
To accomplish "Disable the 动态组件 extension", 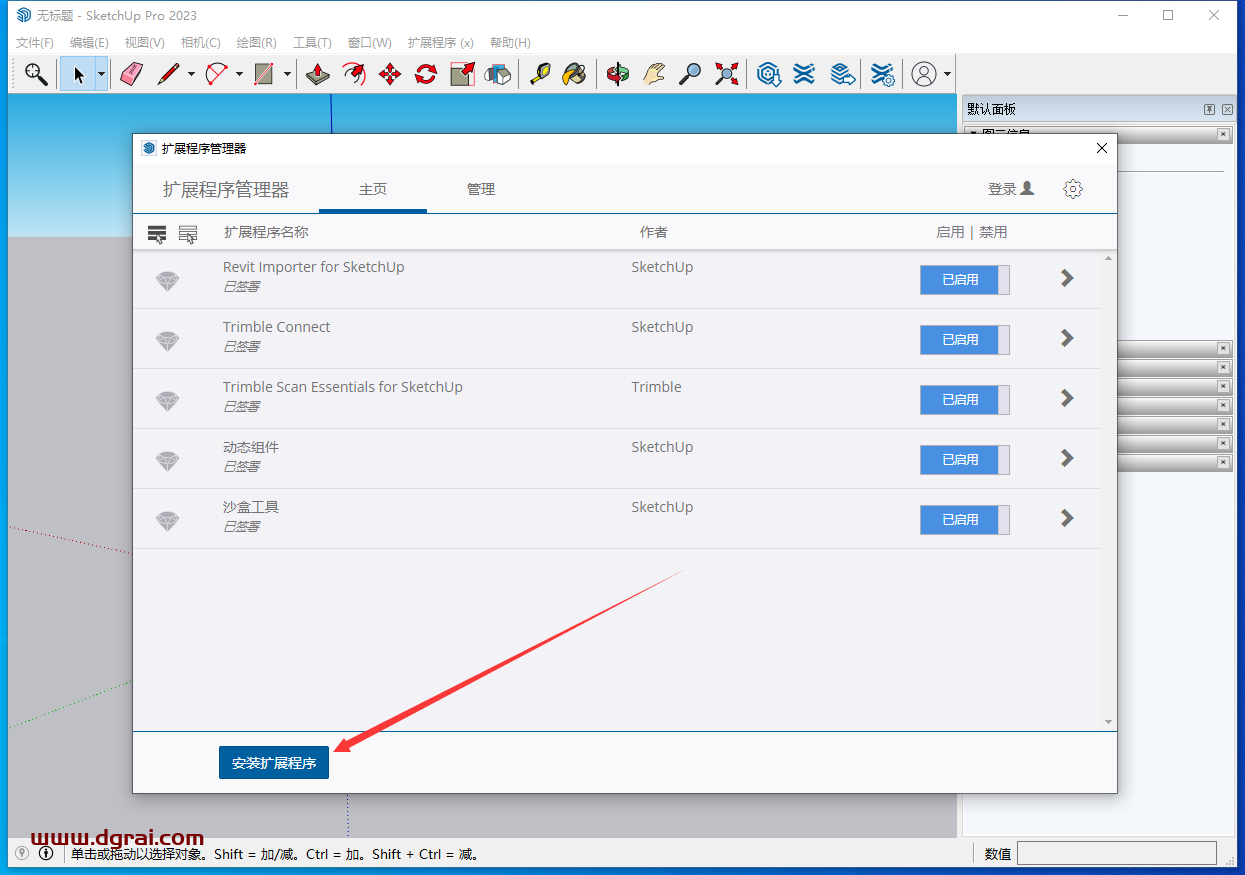I will pos(965,460).
